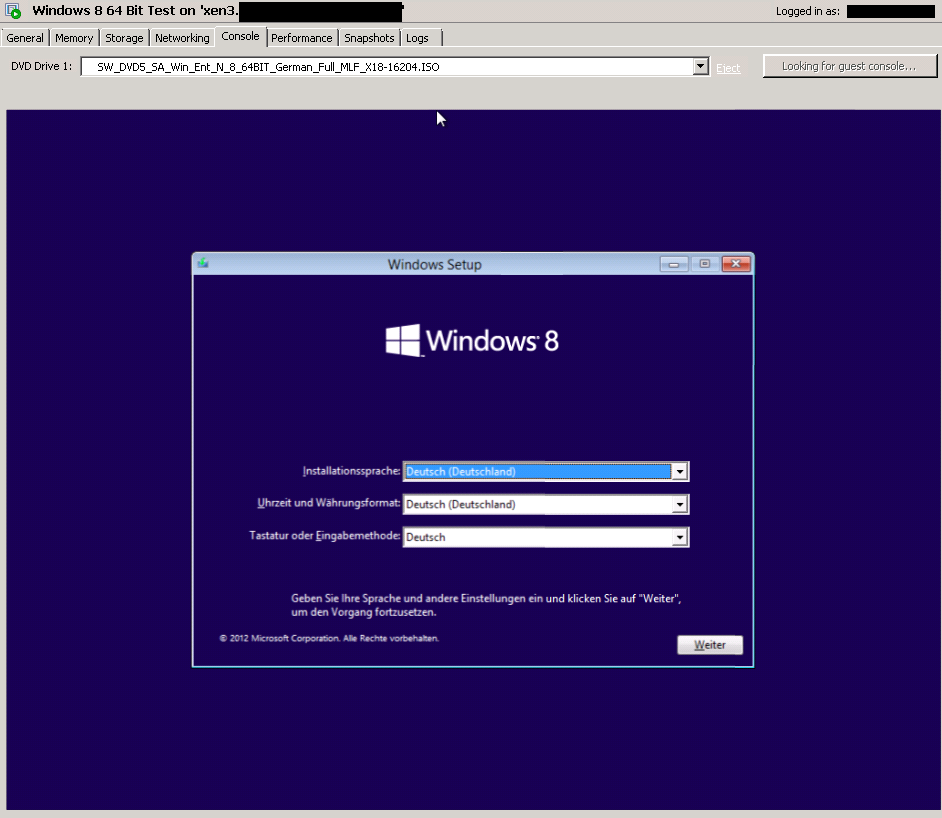This screenshot has width=942, height=818.
Task: Open the Snapshots tab
Action: (x=369, y=38)
